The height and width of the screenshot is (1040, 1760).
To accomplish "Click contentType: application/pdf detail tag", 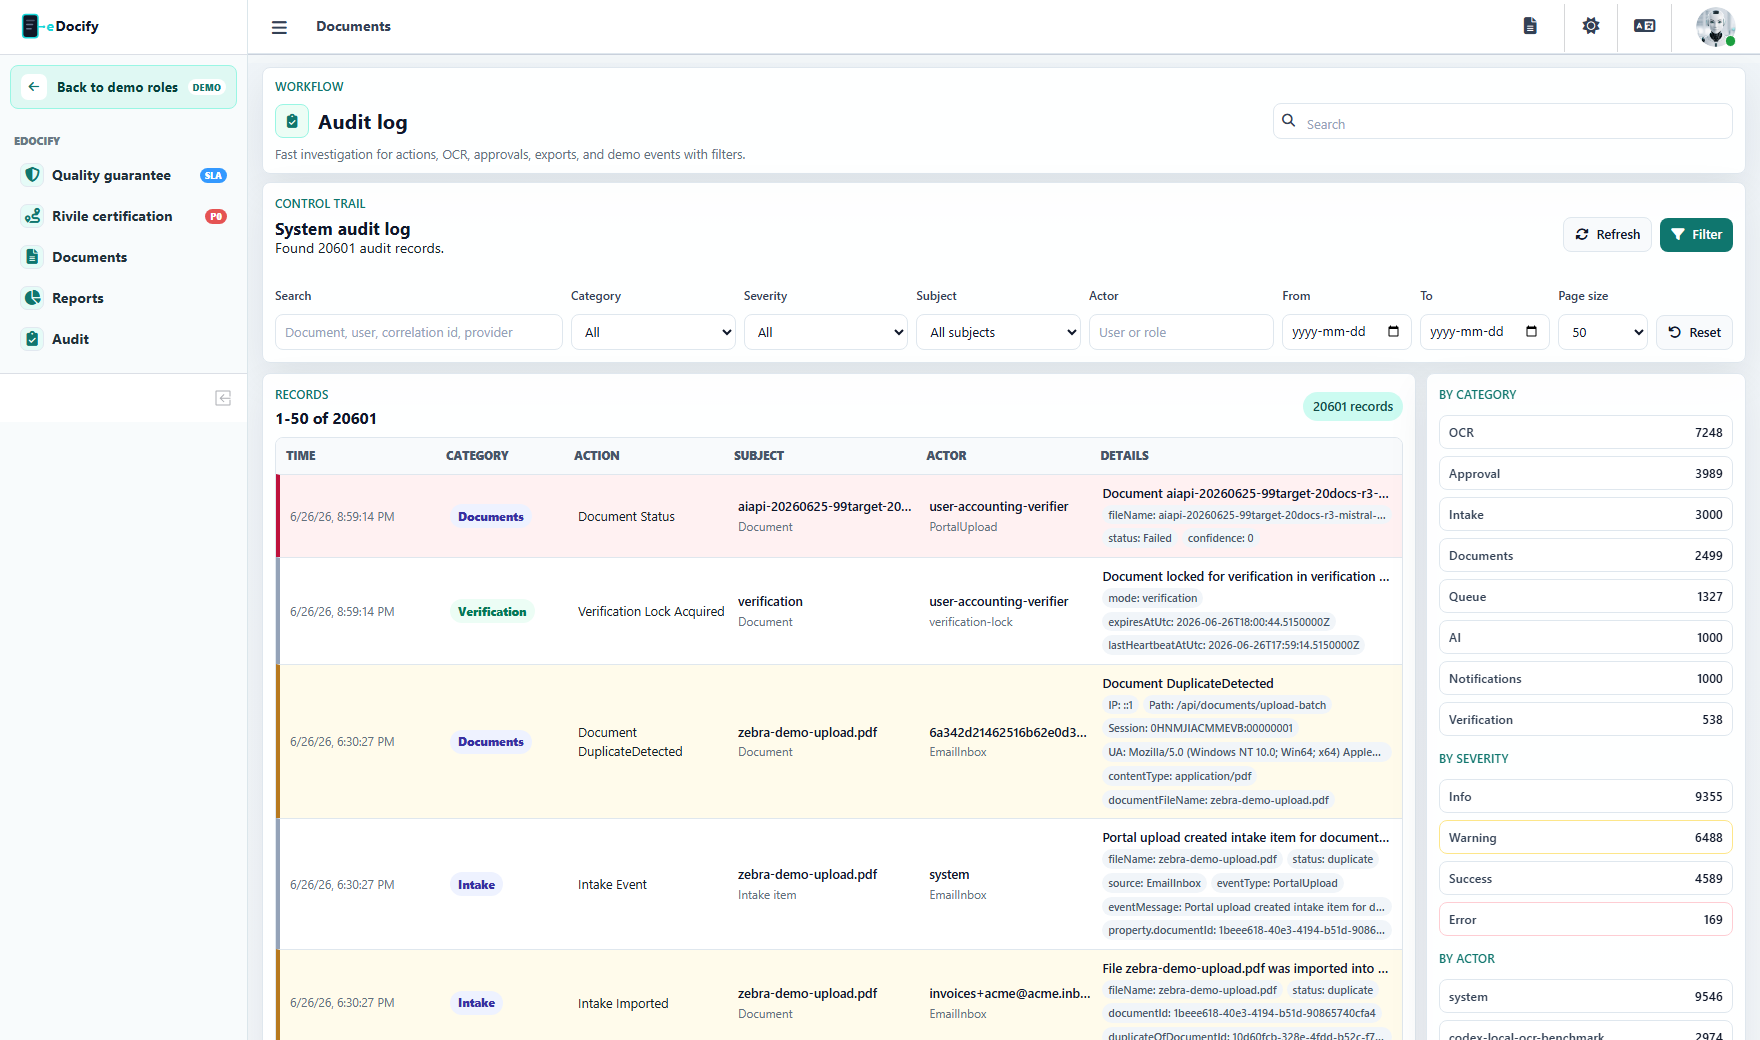I will pyautogui.click(x=1180, y=777).
